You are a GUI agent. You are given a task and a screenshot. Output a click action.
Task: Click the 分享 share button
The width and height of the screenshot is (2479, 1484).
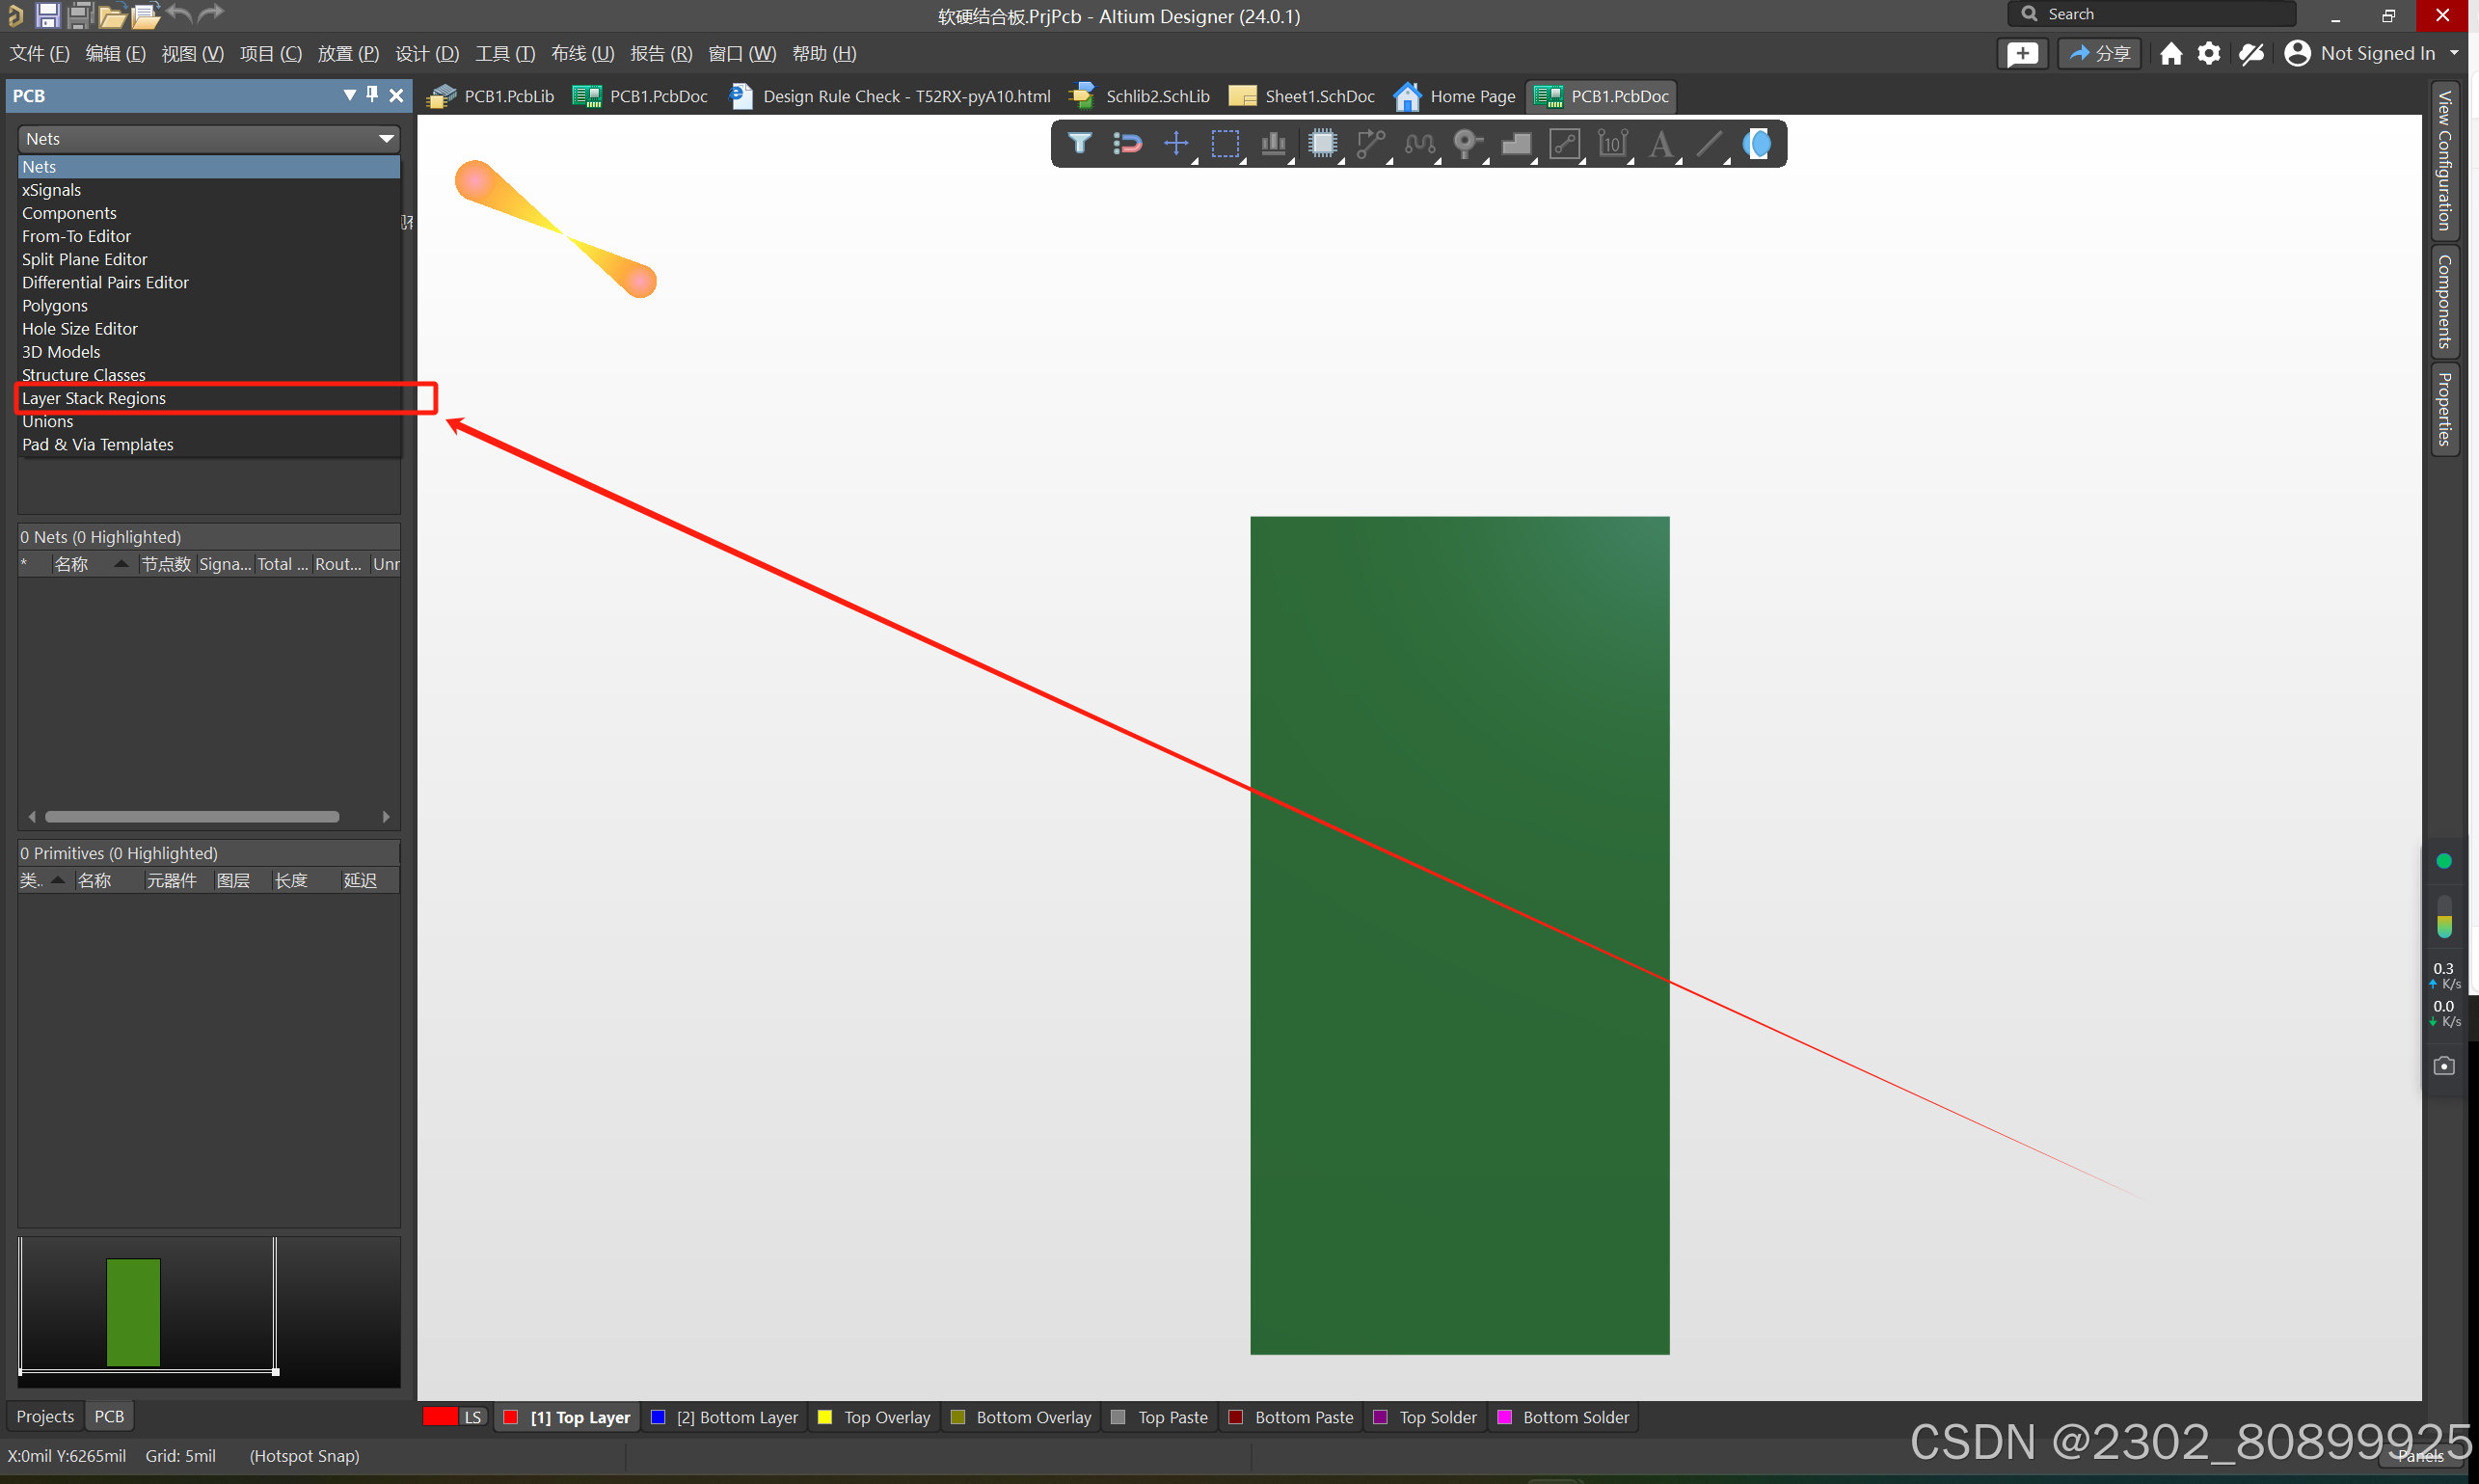pyautogui.click(x=2099, y=54)
